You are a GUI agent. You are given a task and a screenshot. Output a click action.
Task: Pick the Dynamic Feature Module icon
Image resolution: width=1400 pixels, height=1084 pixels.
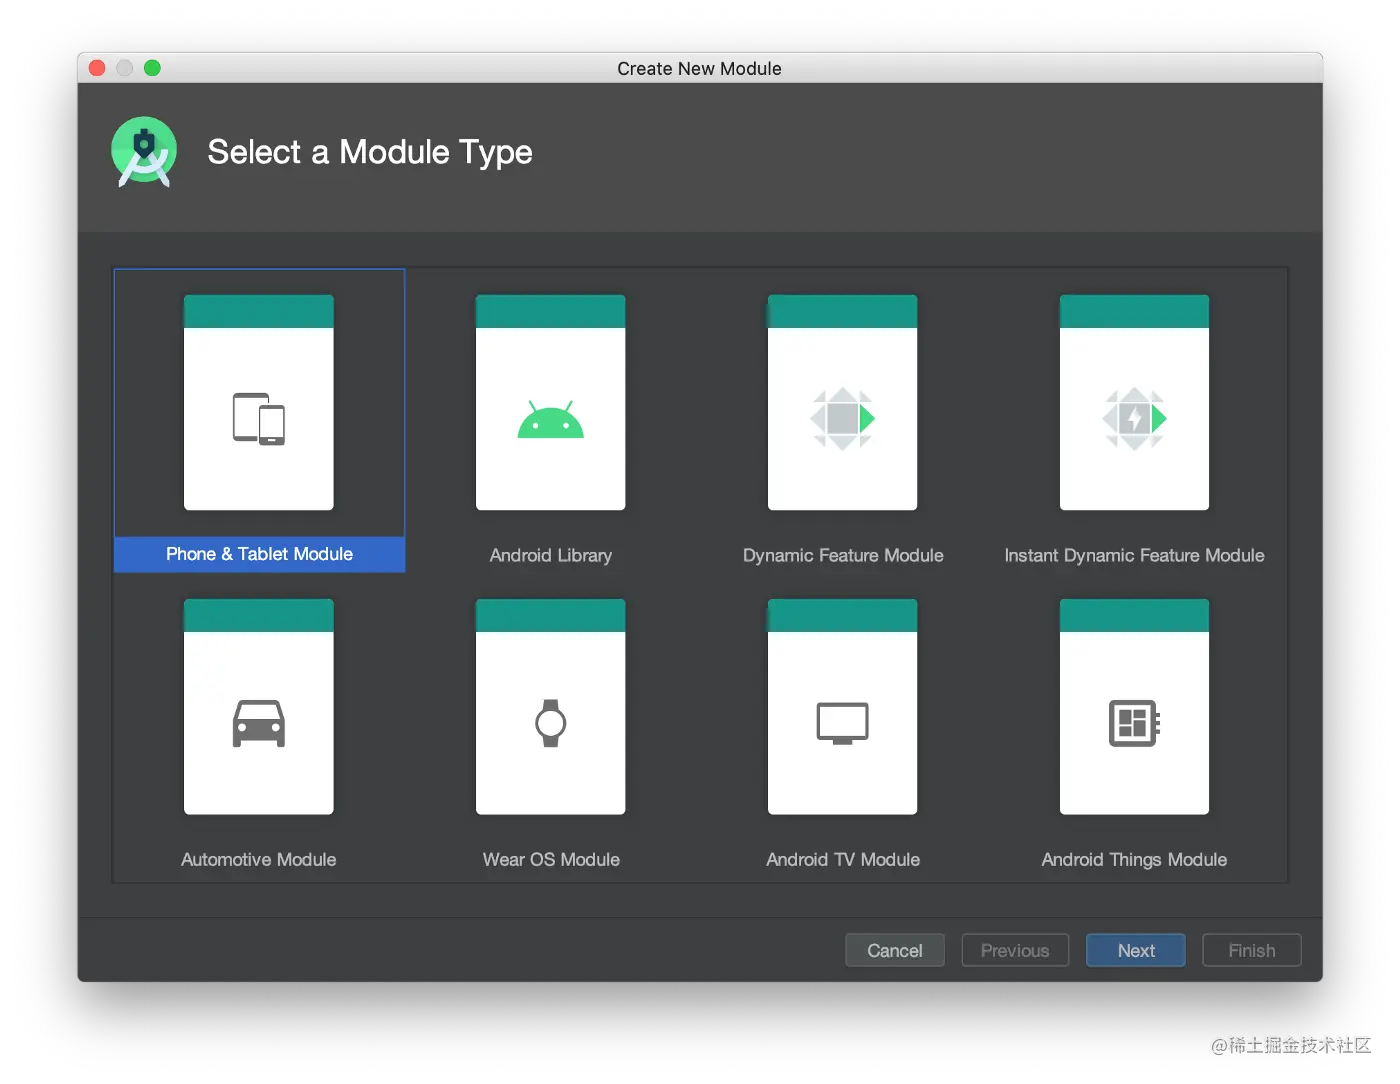pyautogui.click(x=842, y=418)
